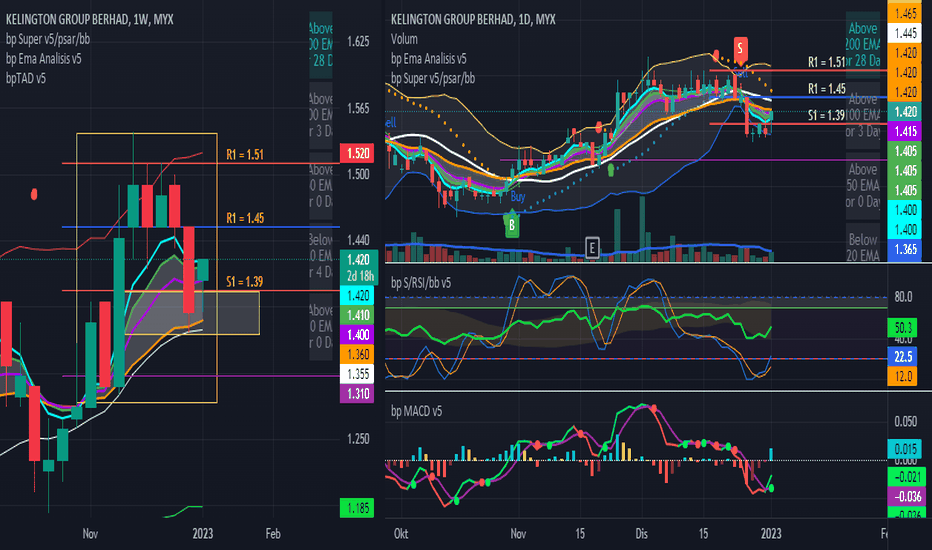Select bp Ema Analisis v5 on weekly chart
Viewport: 932px width, 550px height.
43,59
